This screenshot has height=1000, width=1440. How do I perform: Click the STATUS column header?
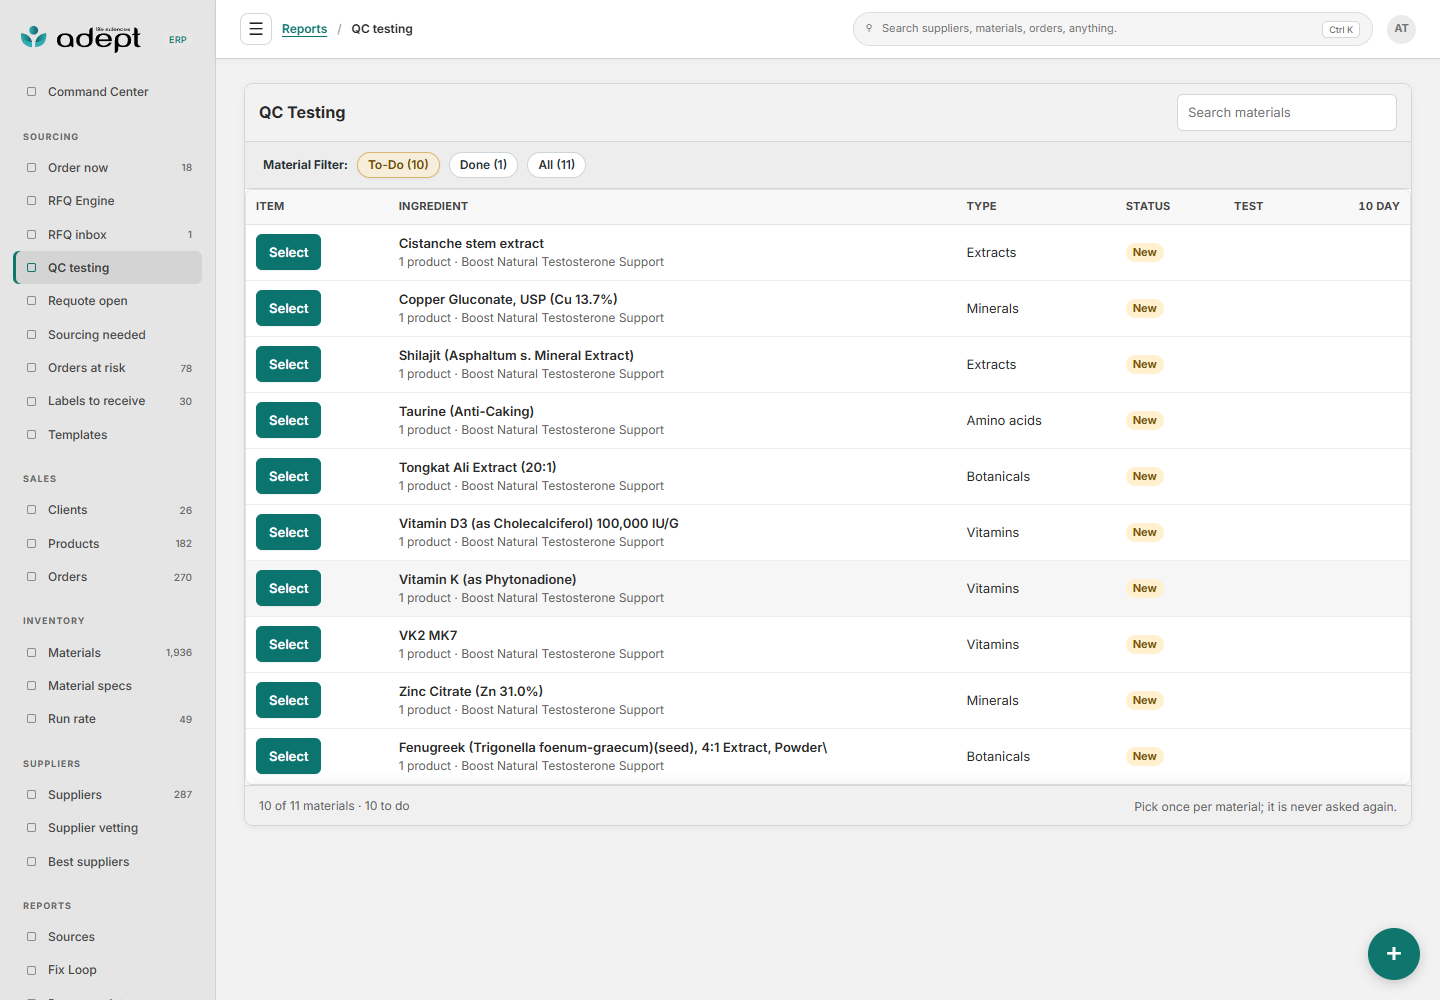click(1147, 206)
